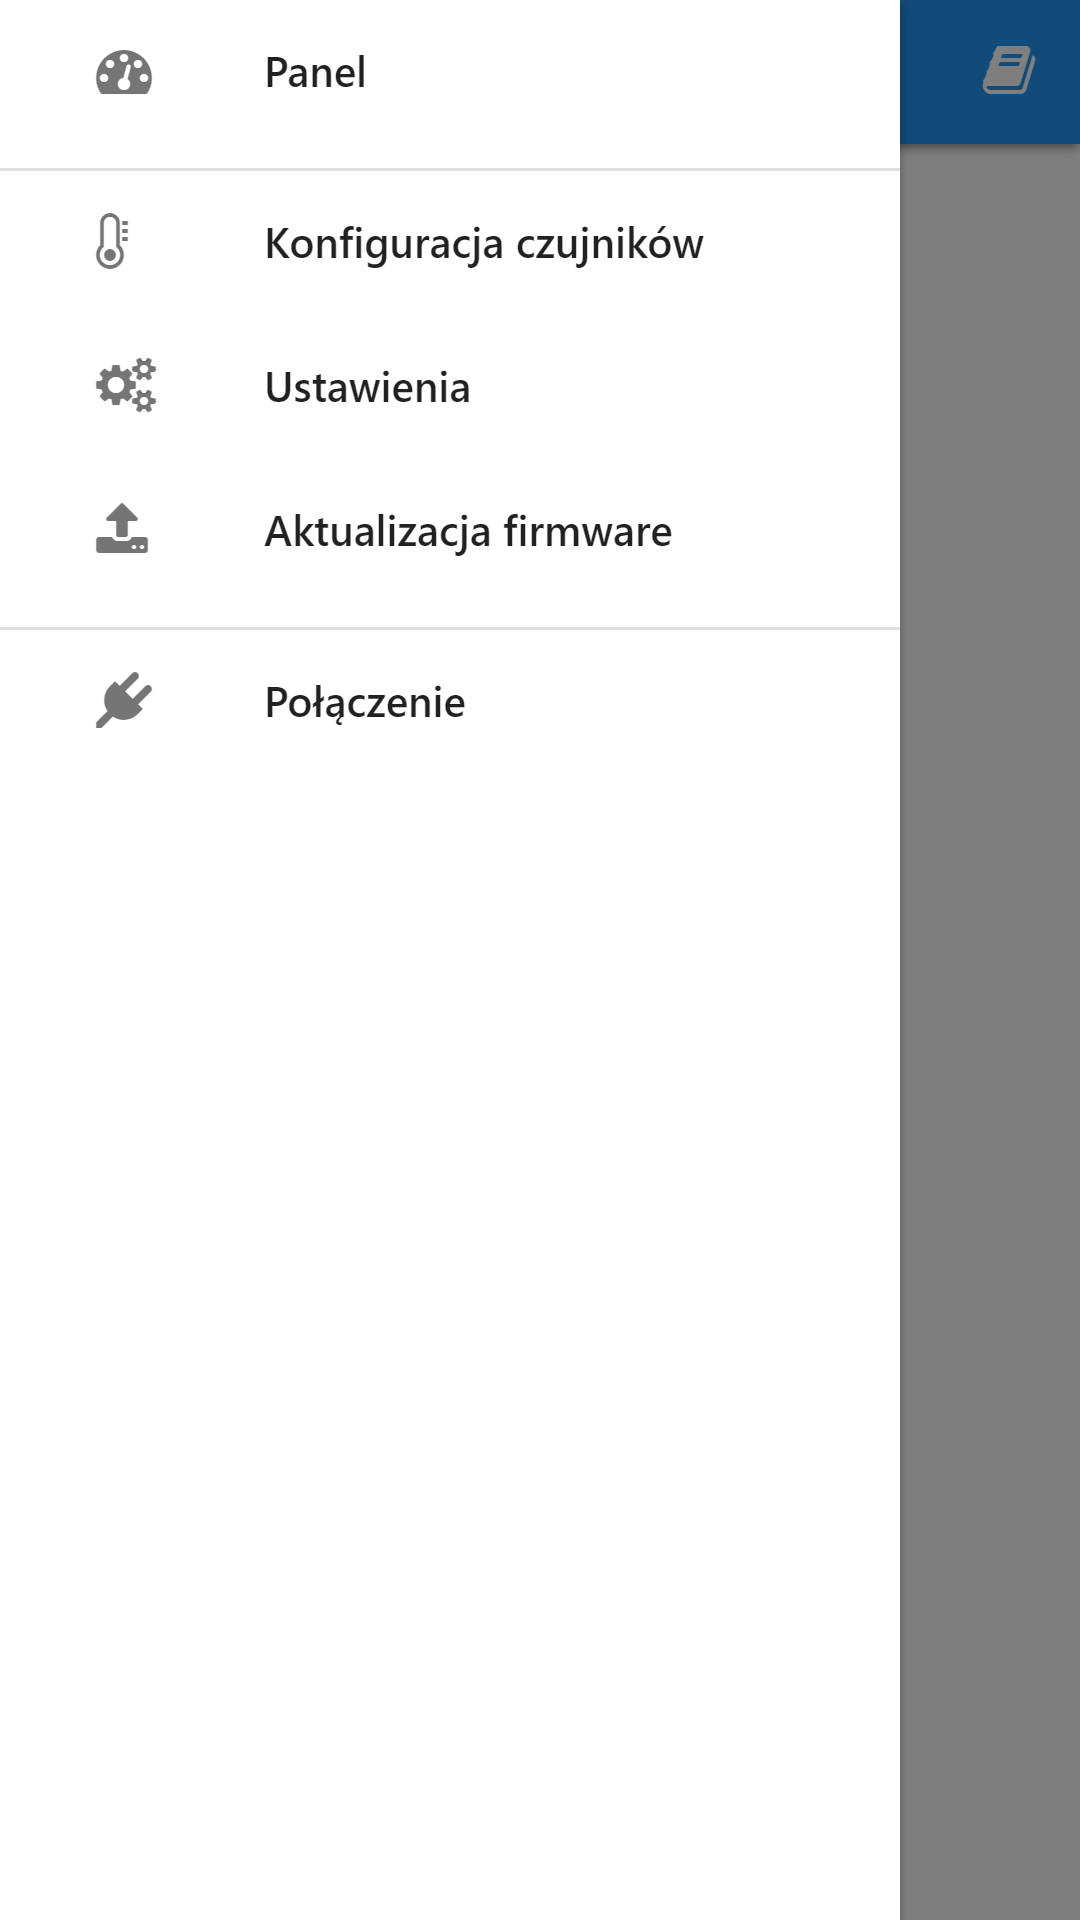Tap the 'Połączenie' text label

pos(365,703)
